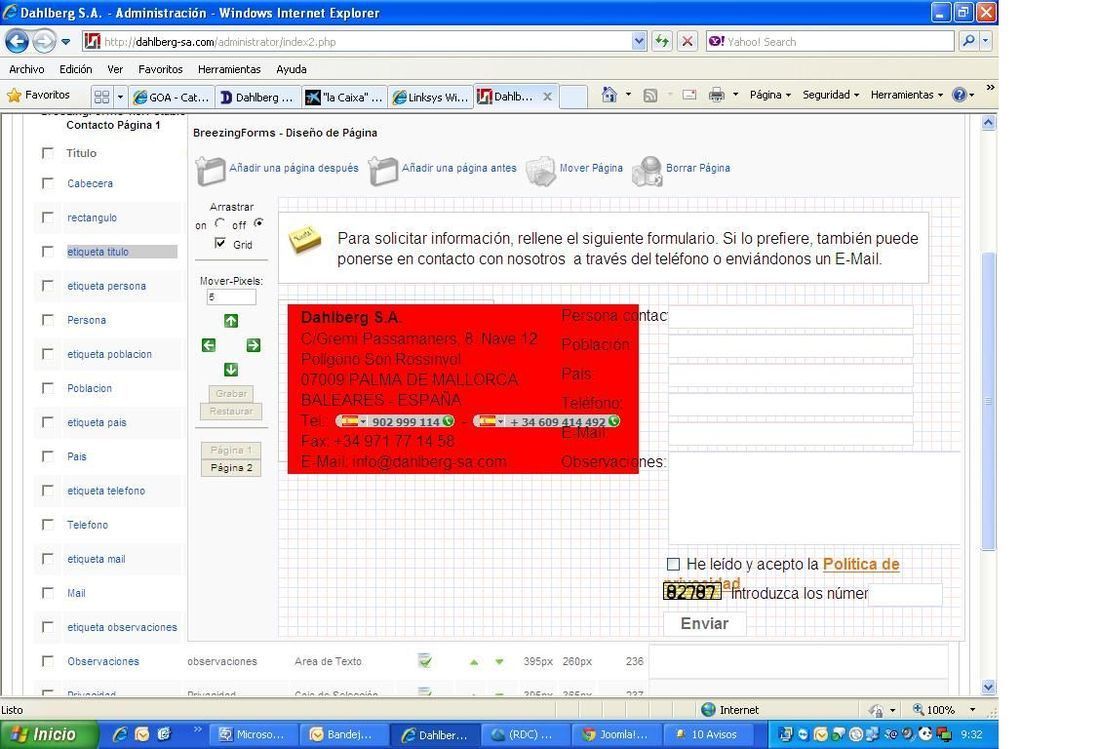Open the Quick Tabs dropdown arrow
This screenshot has width=1100, height=749.
(120, 97)
